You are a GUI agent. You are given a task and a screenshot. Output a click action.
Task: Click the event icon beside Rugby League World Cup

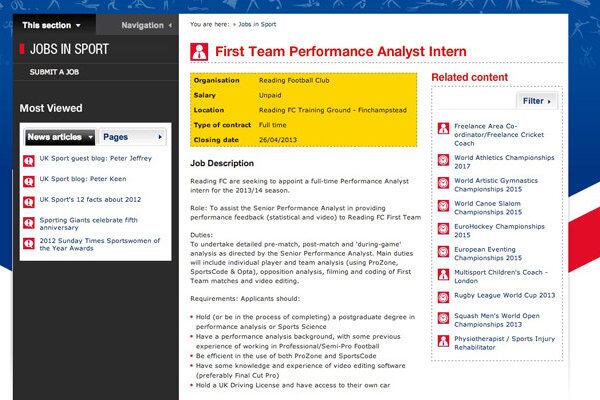click(443, 297)
